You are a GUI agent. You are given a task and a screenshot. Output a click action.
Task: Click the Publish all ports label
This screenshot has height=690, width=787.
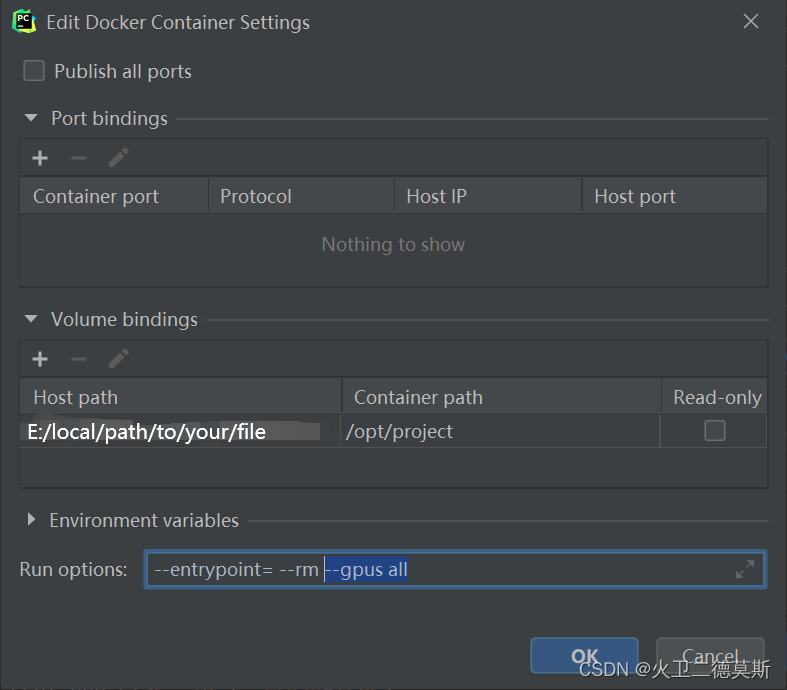(x=123, y=71)
